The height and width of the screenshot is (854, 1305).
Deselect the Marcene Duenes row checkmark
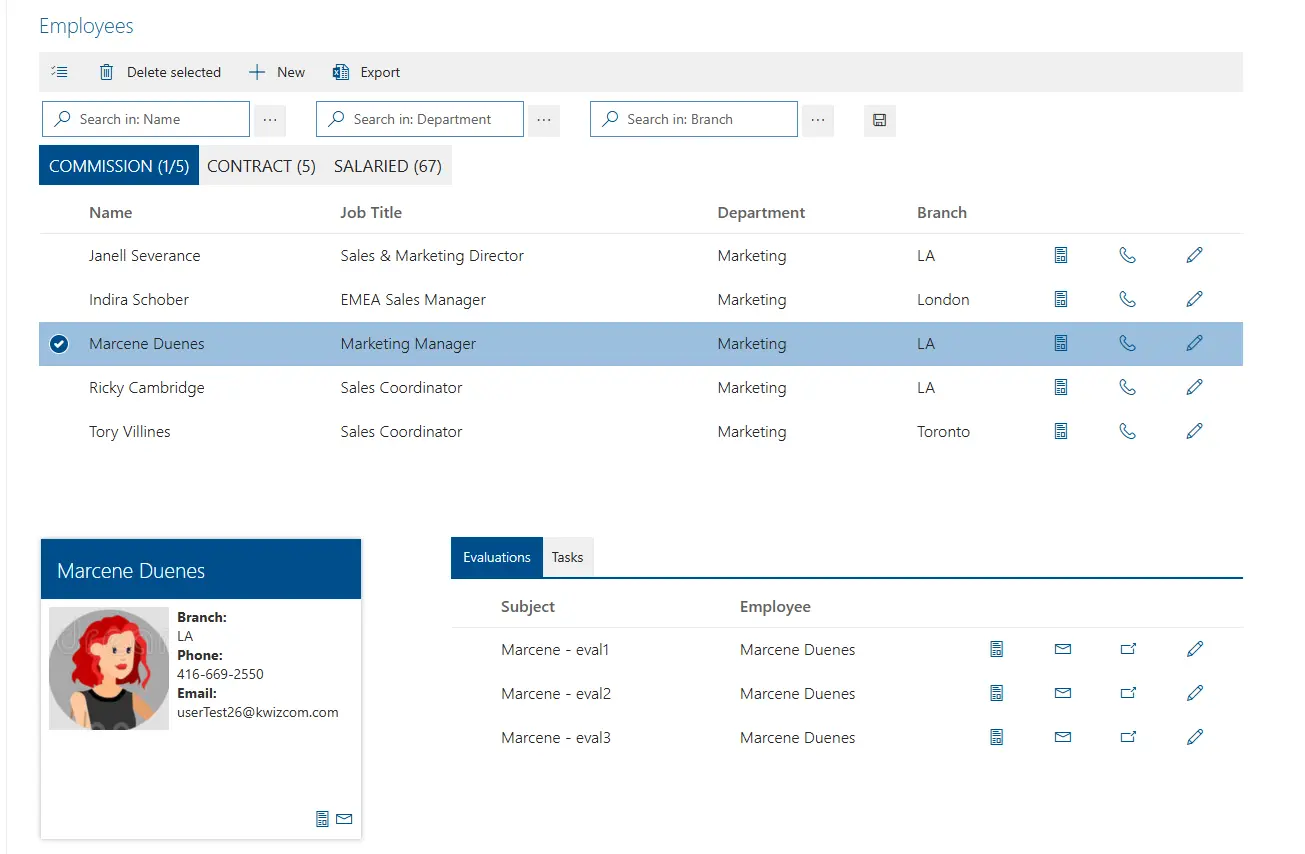click(58, 343)
